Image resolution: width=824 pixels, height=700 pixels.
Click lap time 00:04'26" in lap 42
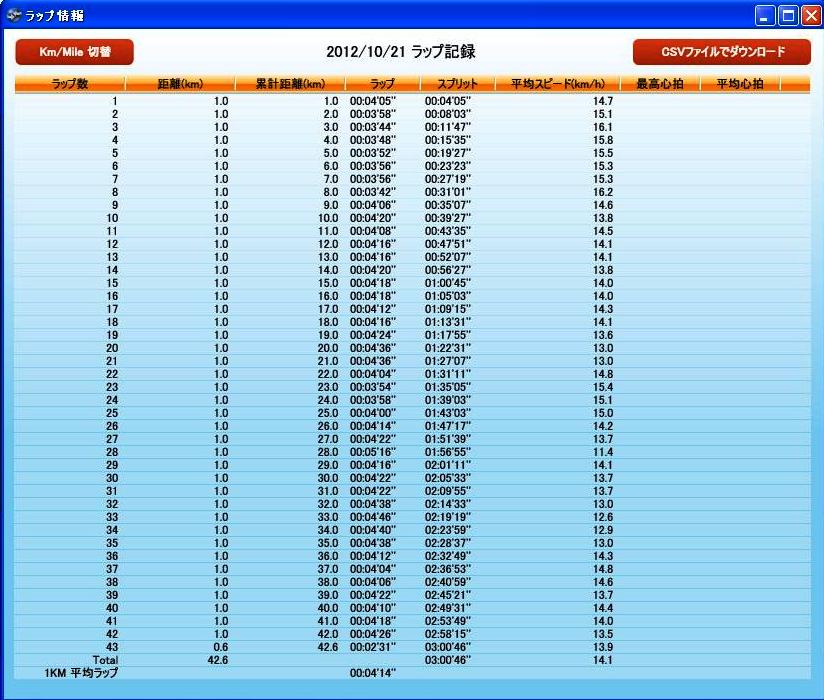tap(373, 634)
